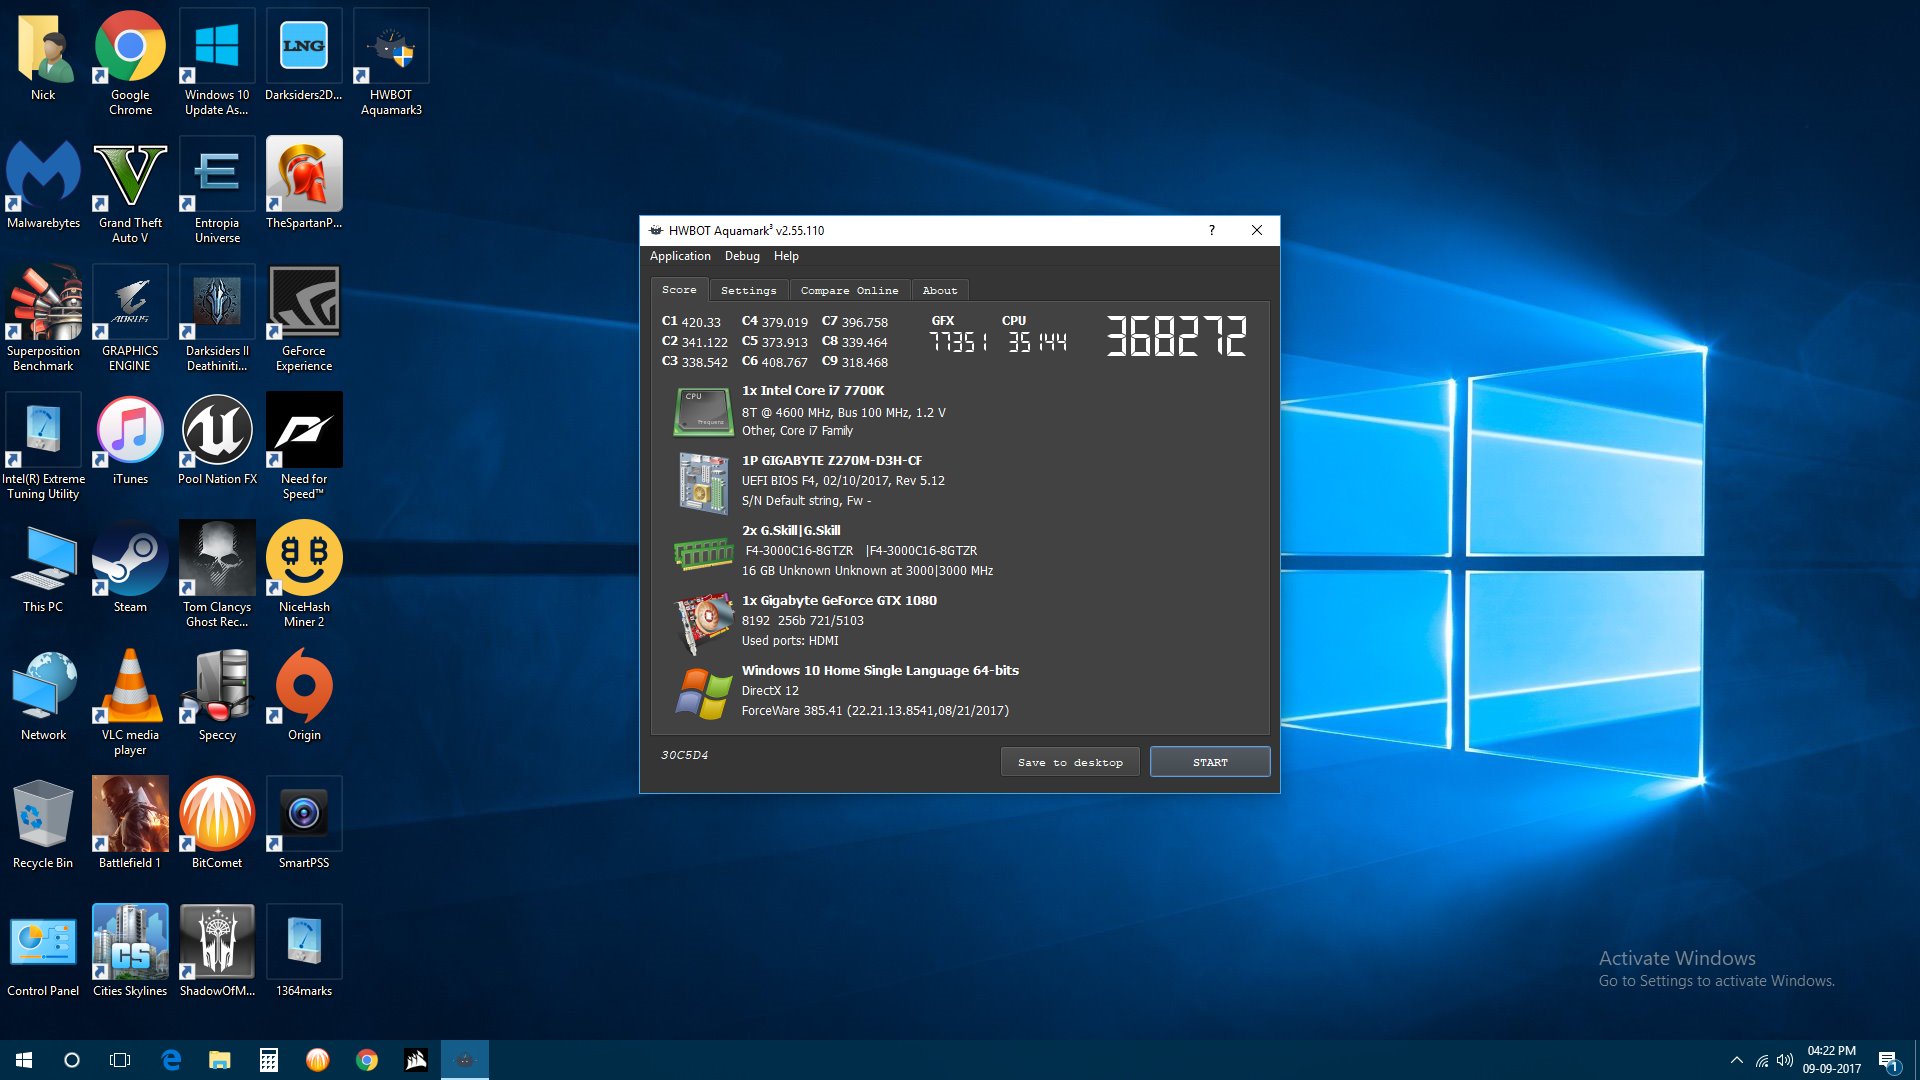Switch to the Compare Online tab
Viewport: 1920px width, 1080px height.
point(849,291)
